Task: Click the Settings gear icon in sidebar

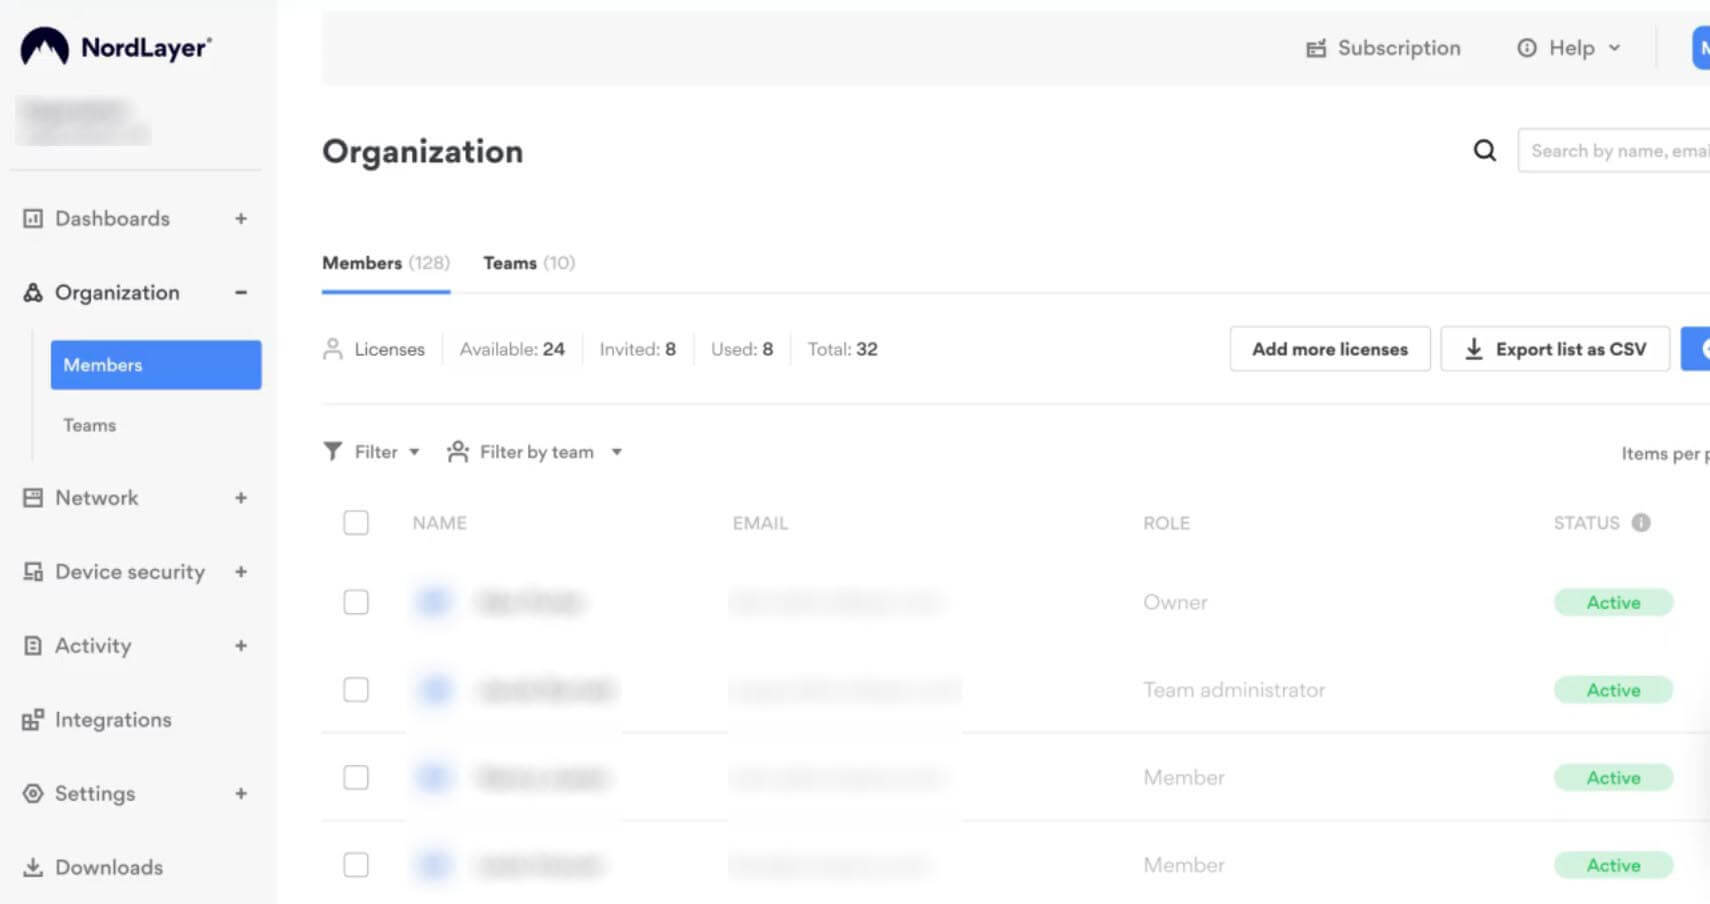Action: coord(33,793)
